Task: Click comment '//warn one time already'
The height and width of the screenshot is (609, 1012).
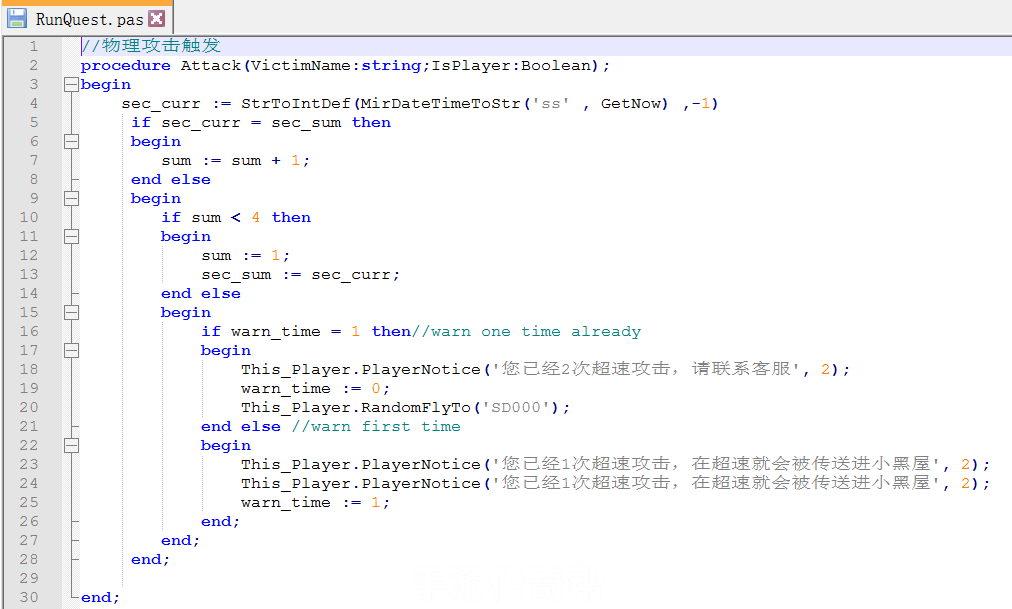Action: [x=526, y=332]
